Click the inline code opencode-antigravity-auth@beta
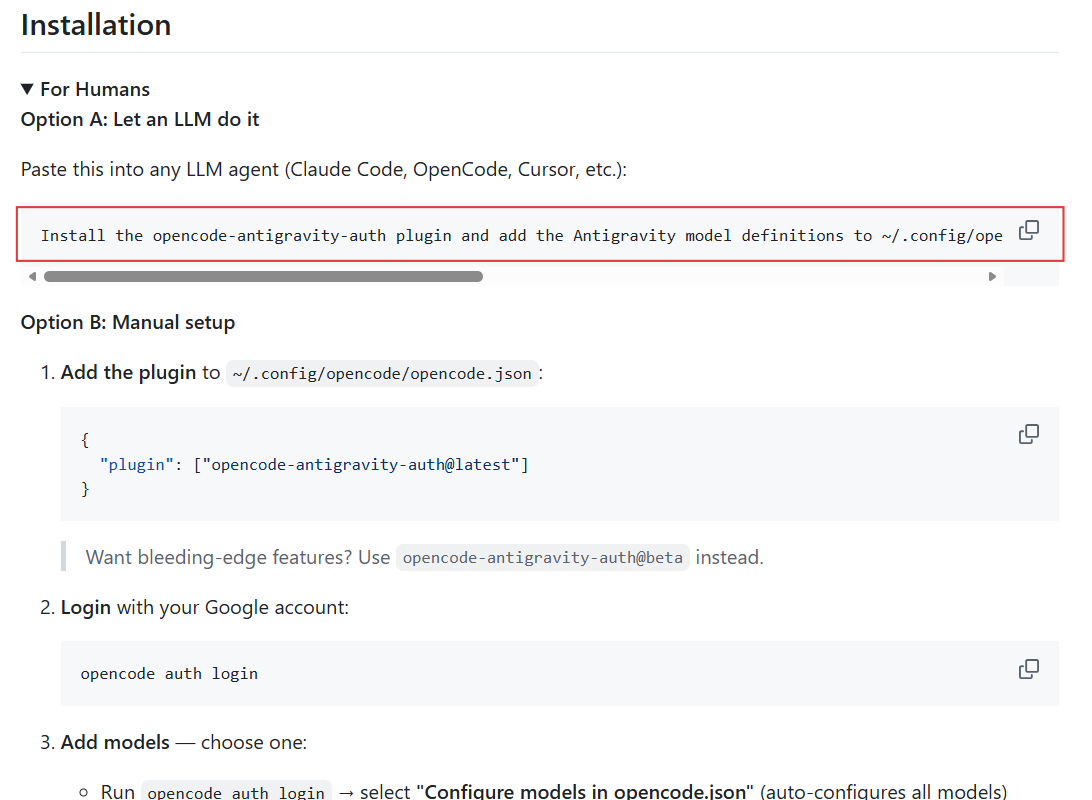This screenshot has height=800, width=1092. pyautogui.click(x=543, y=558)
